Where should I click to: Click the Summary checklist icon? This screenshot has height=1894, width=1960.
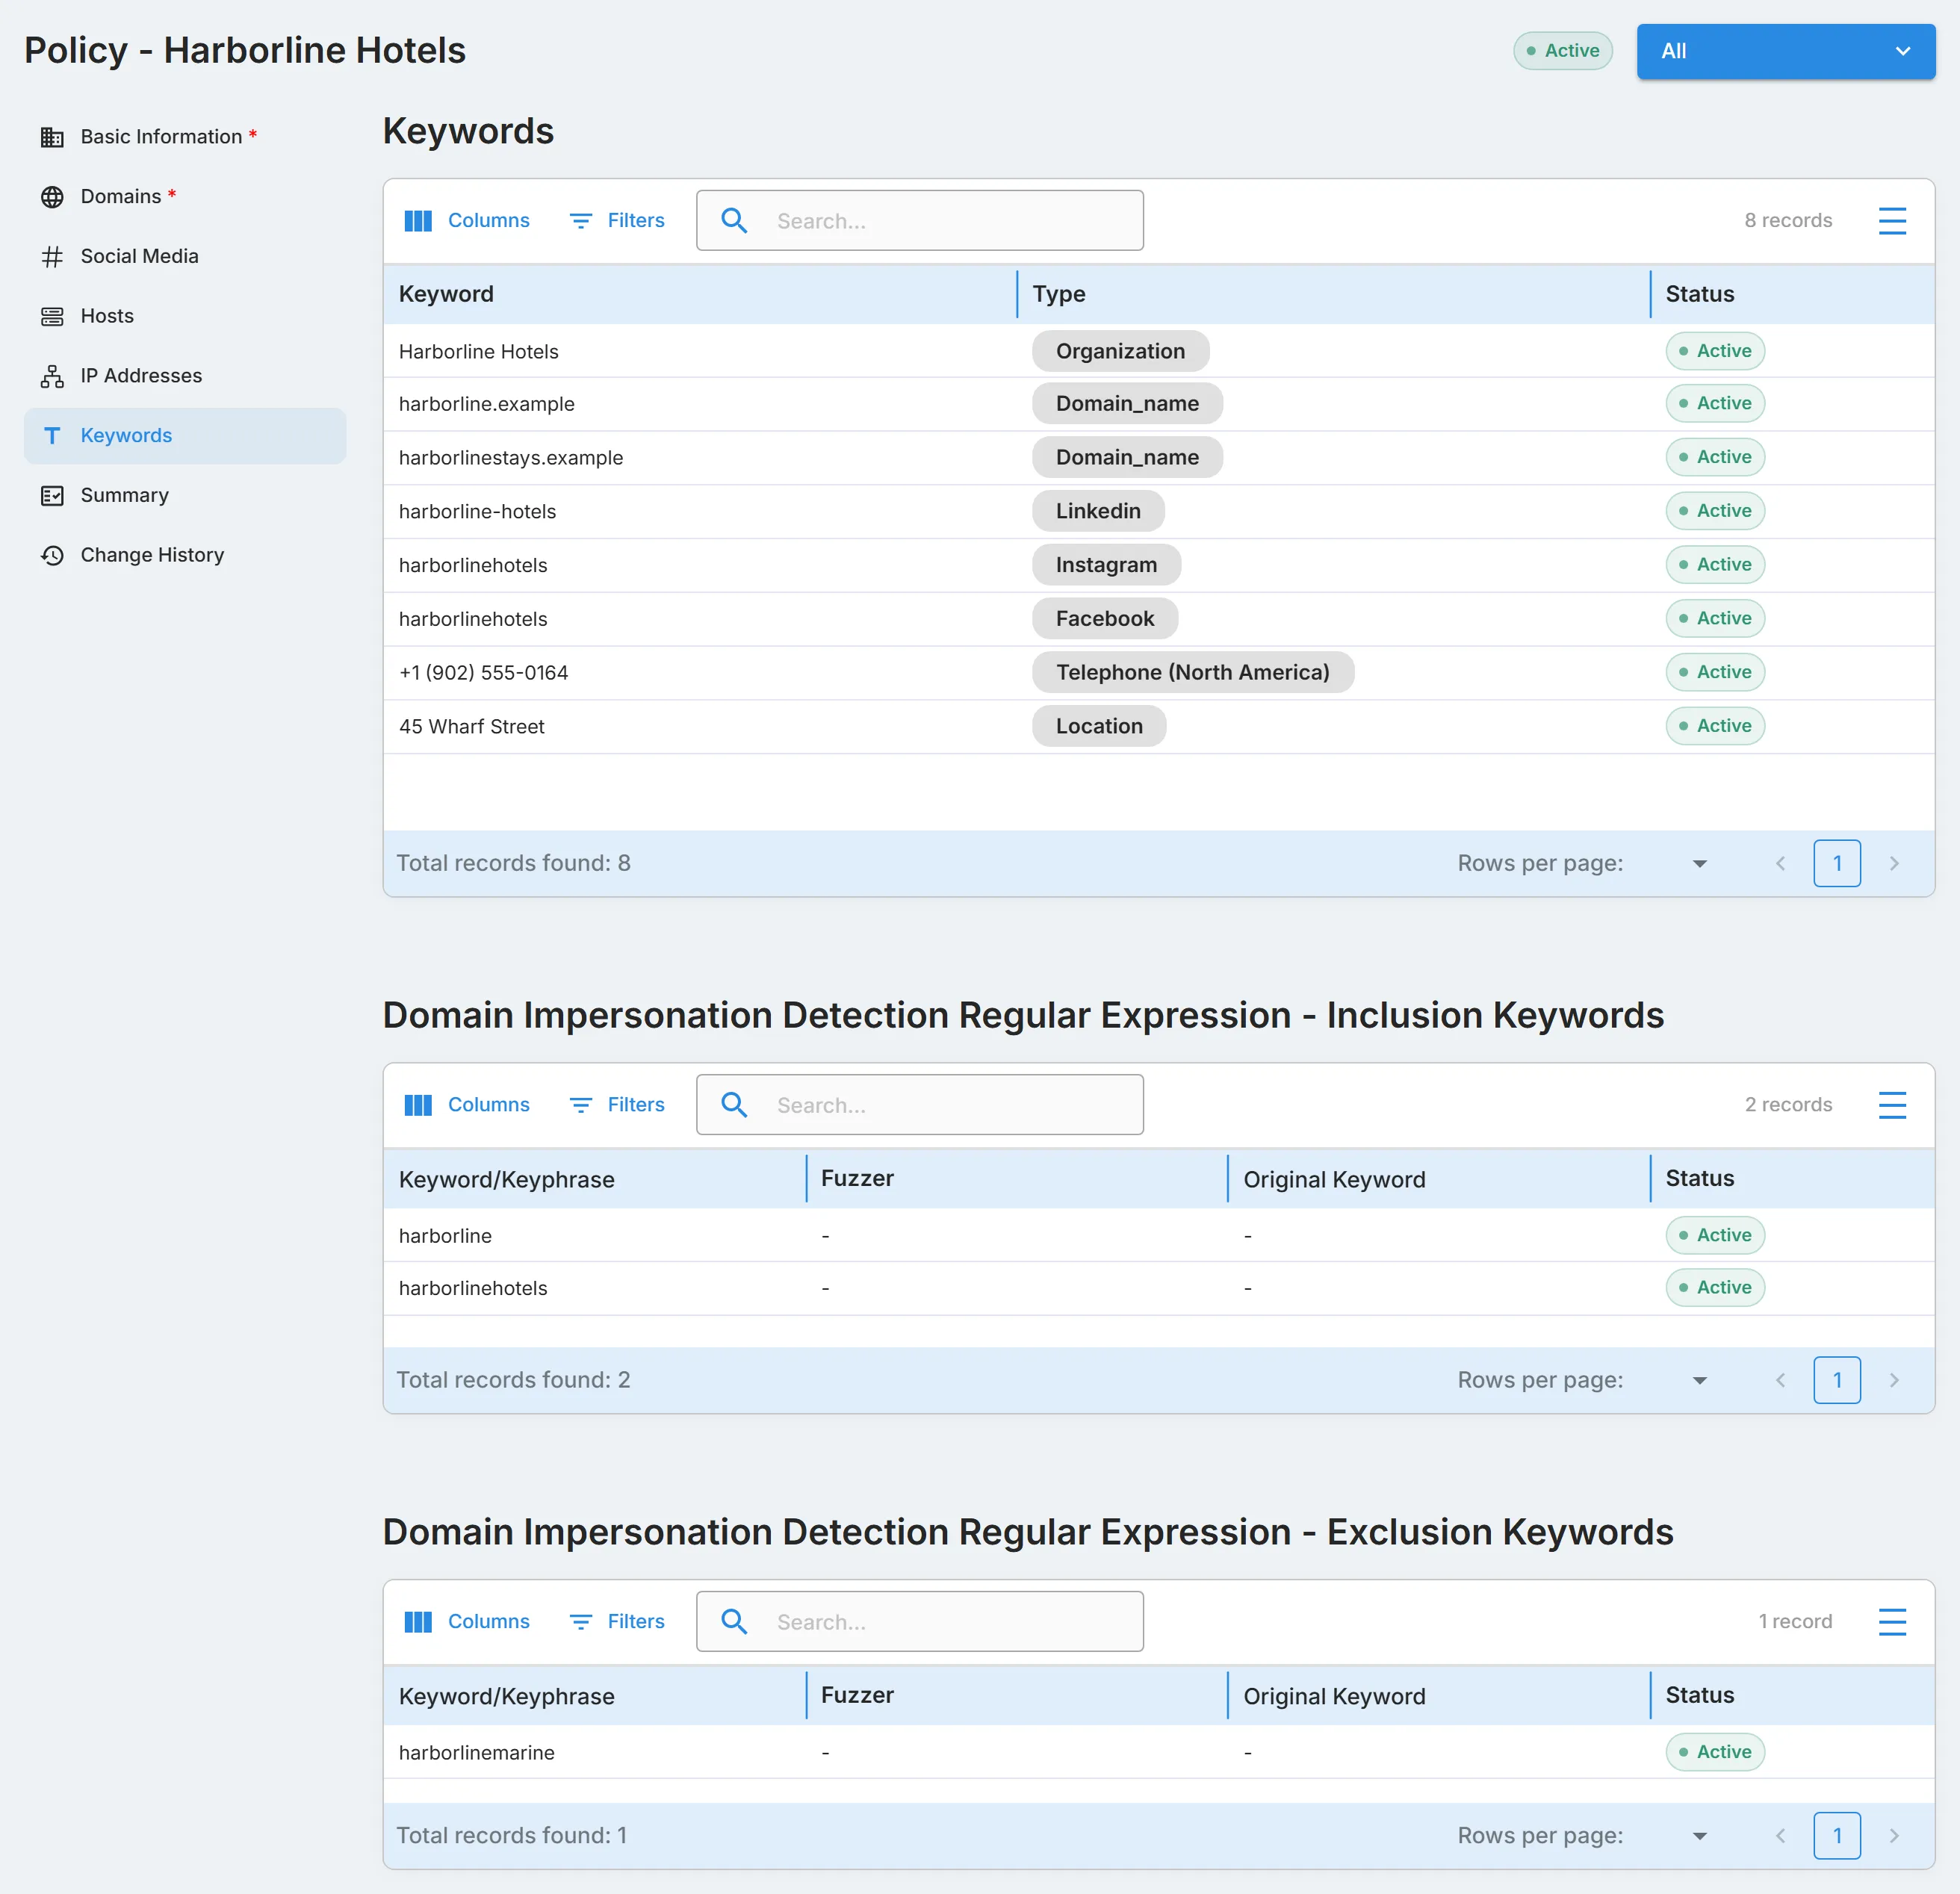pyautogui.click(x=52, y=496)
